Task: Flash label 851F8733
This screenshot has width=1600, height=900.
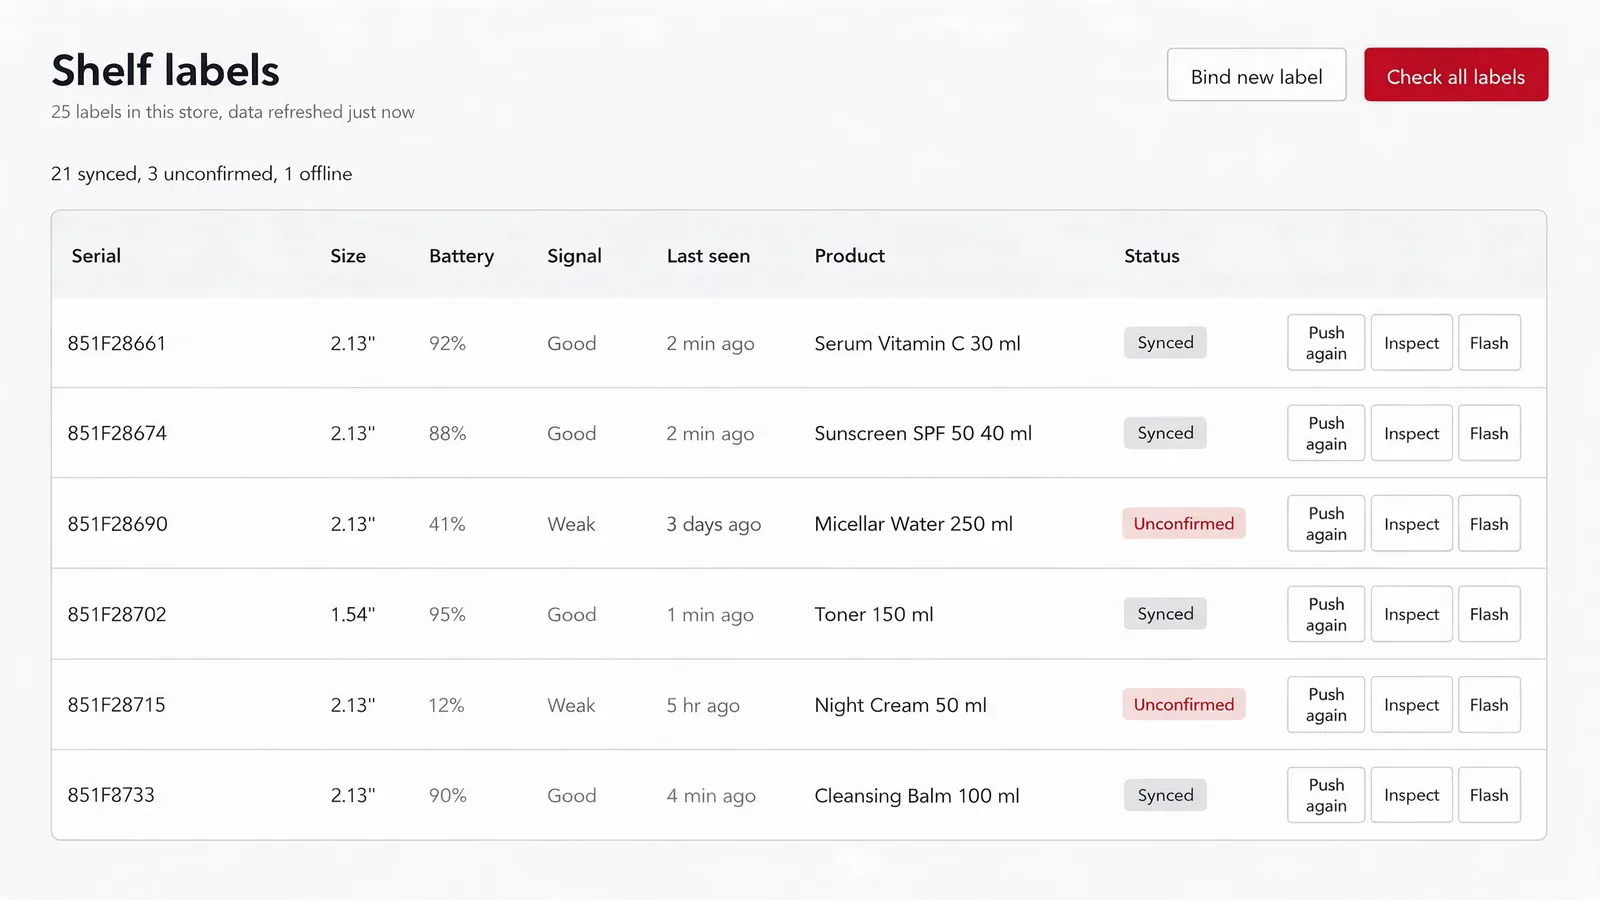Action: 1489,795
